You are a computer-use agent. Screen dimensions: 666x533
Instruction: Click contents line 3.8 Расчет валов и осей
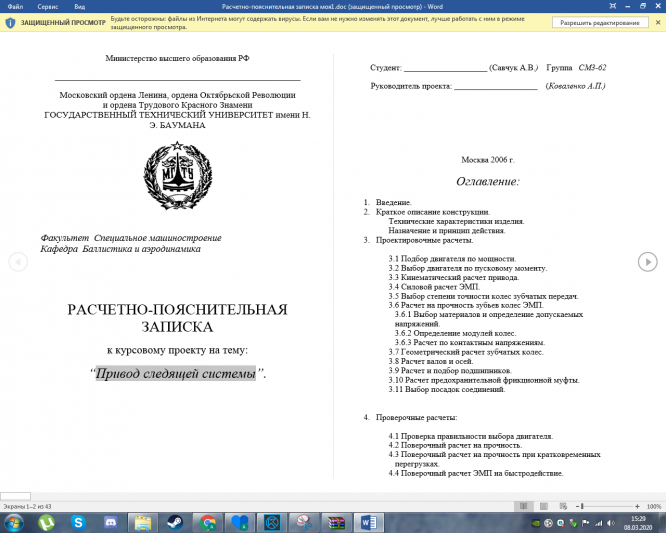430,361
